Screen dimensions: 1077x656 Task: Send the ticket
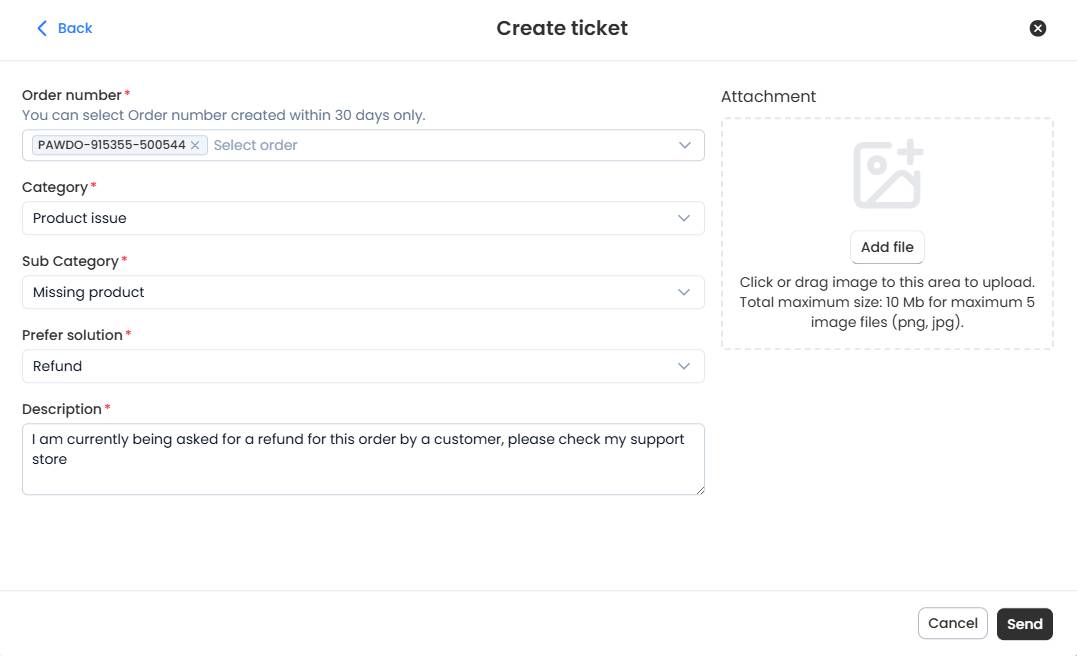(x=1024, y=624)
